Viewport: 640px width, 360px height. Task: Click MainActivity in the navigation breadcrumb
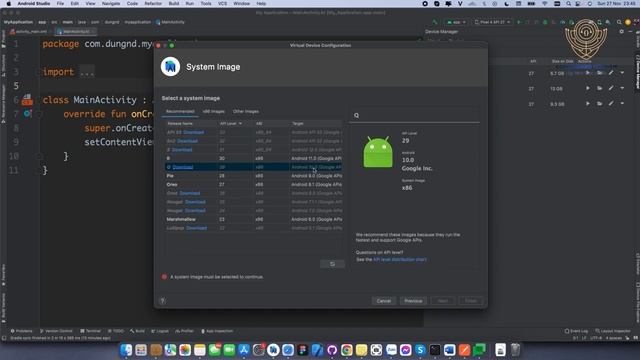[x=170, y=22]
